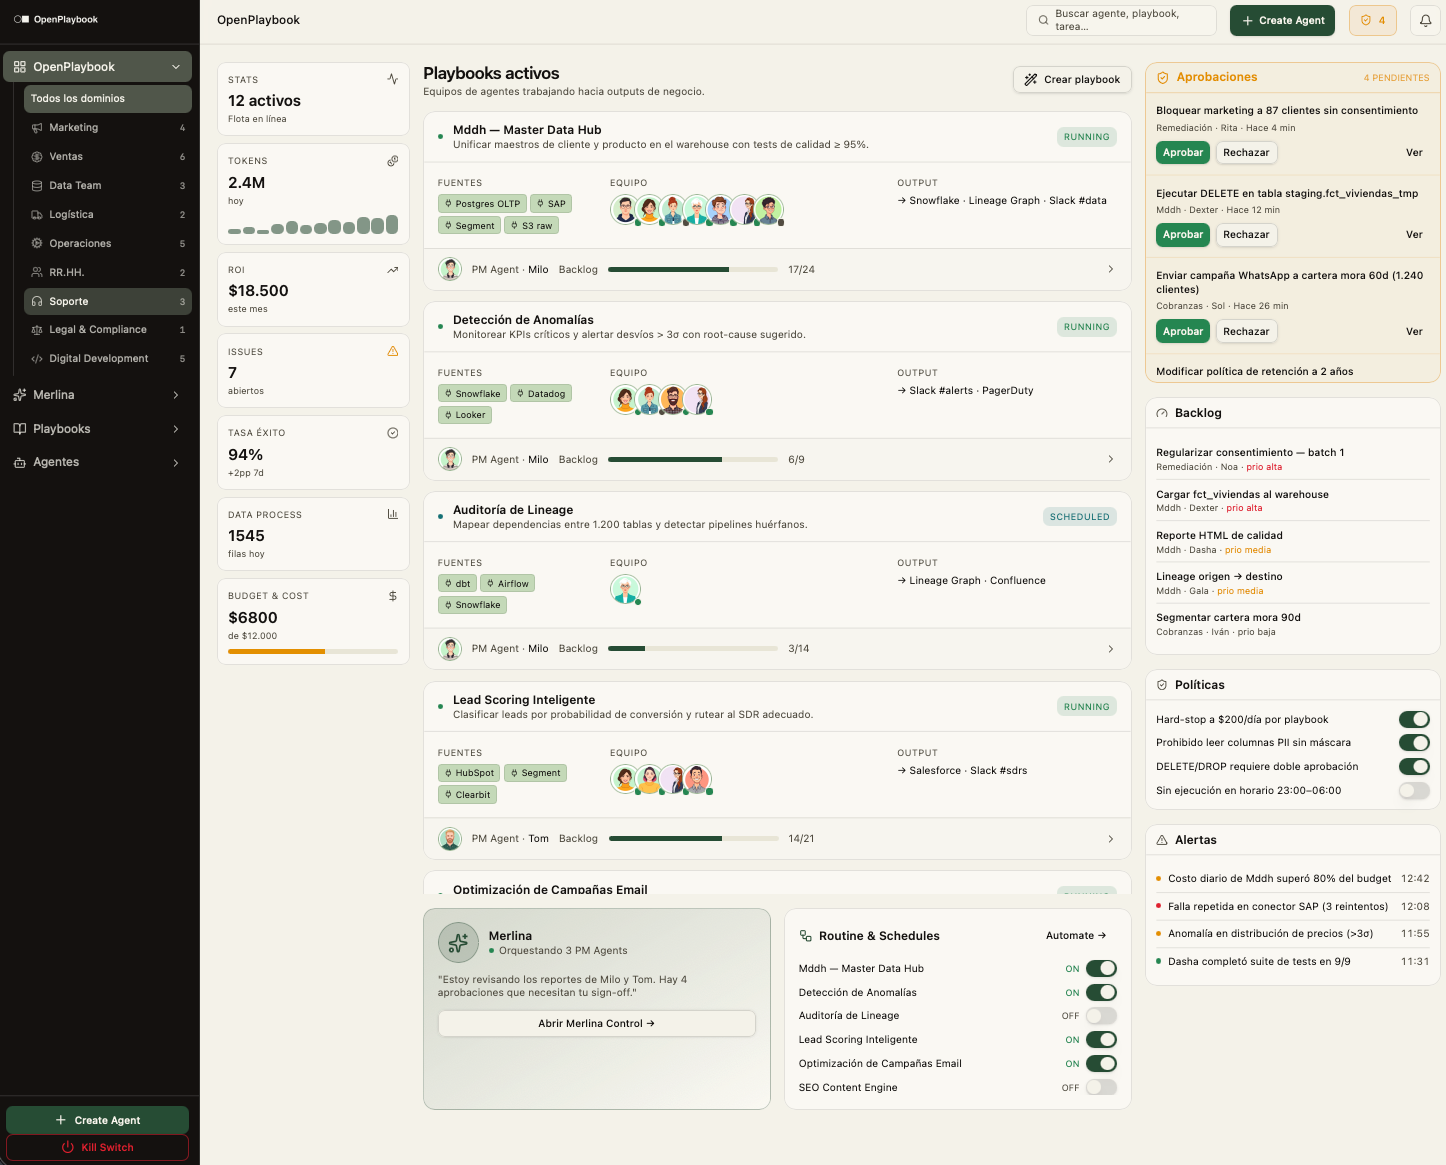Expand the Agentes sidebar section
This screenshot has width=1446, height=1165.
[176, 463]
